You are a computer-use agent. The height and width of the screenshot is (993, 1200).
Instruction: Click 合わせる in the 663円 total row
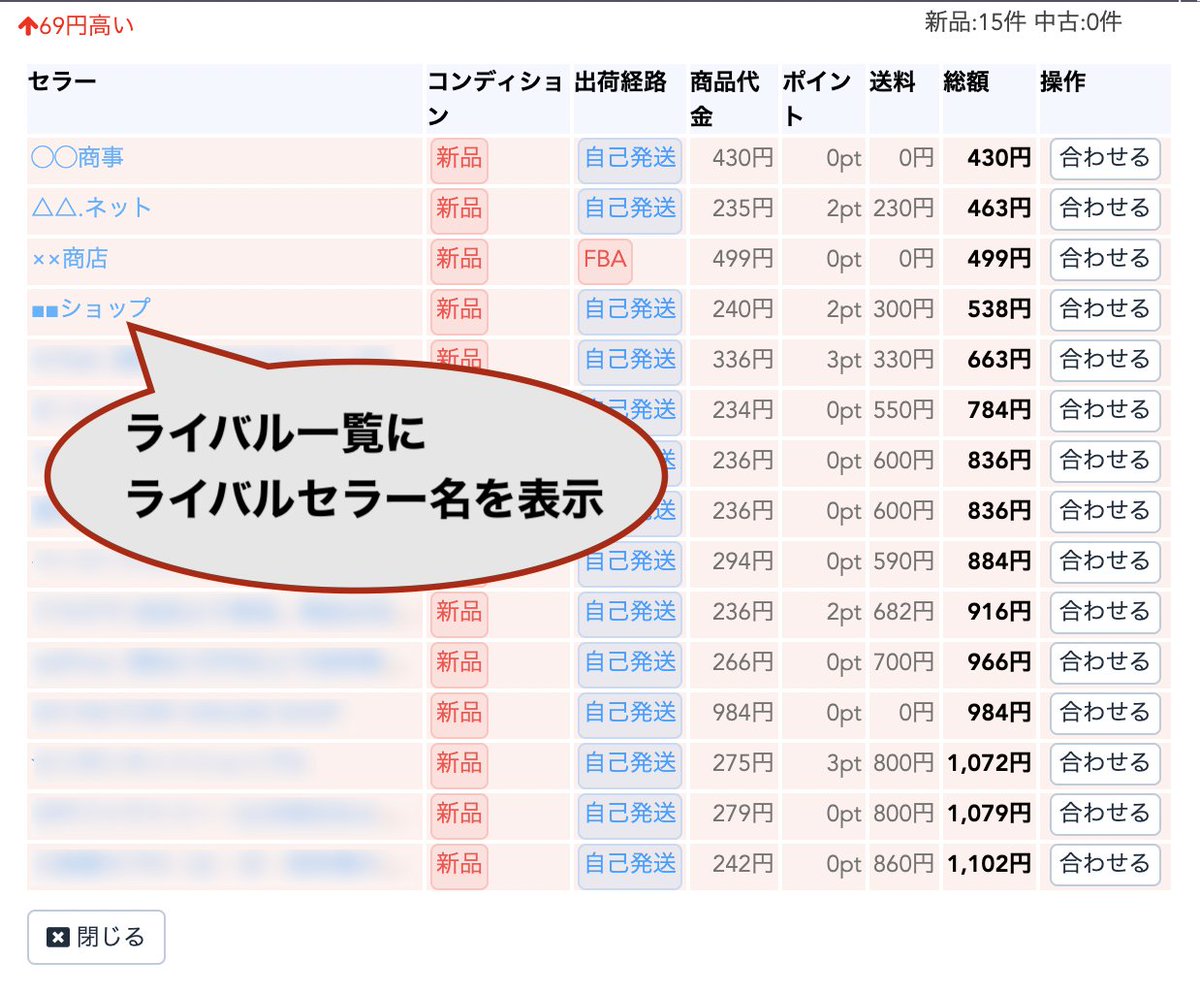1105,359
